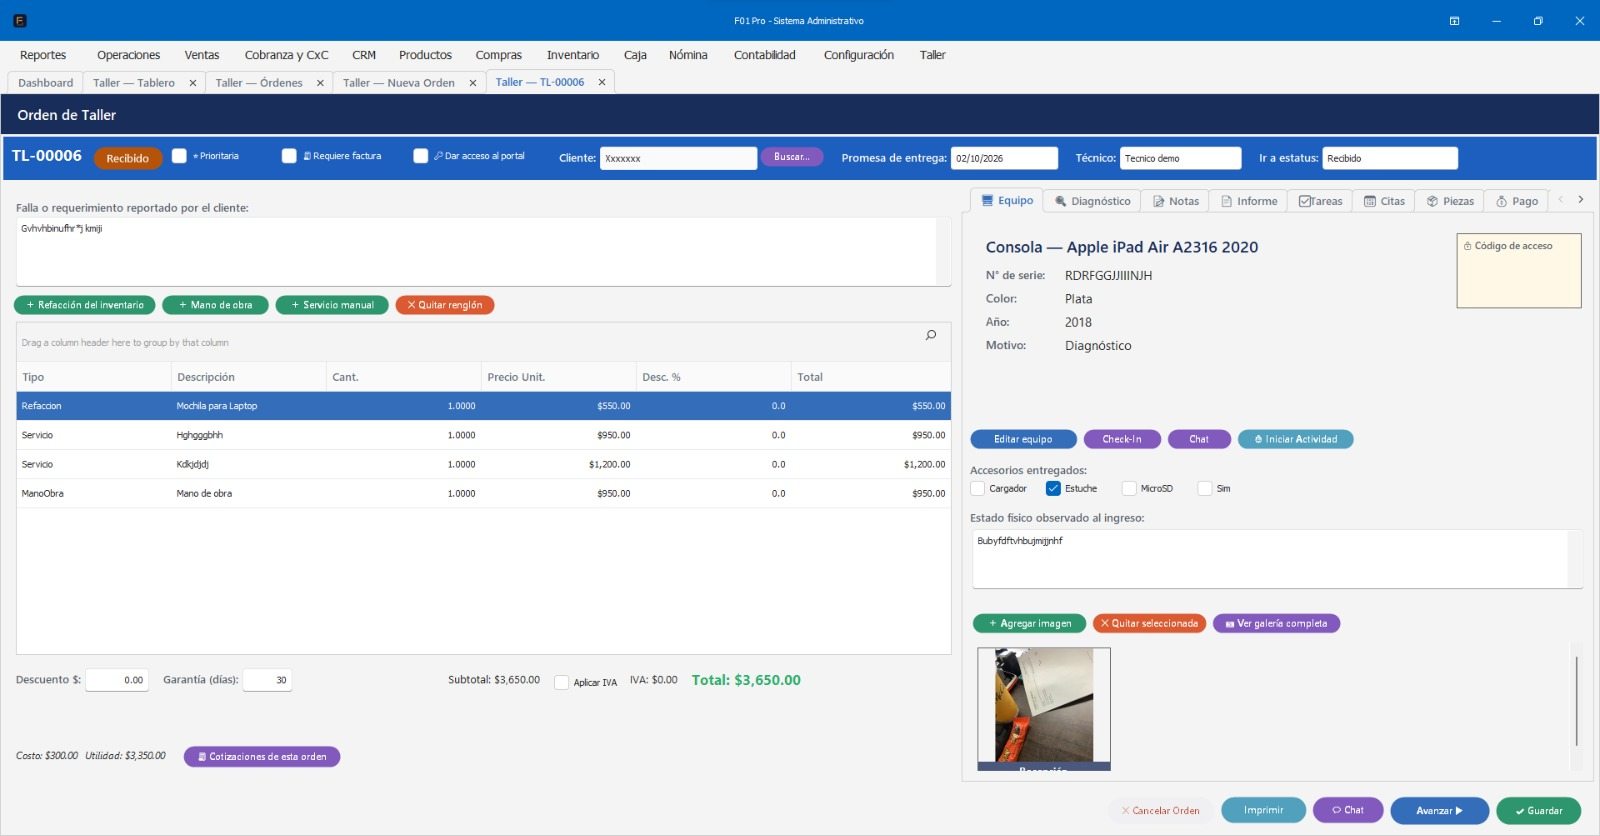Image resolution: width=1600 pixels, height=836 pixels.
Task: Open the Técnico dropdown field
Action: click(x=1180, y=158)
